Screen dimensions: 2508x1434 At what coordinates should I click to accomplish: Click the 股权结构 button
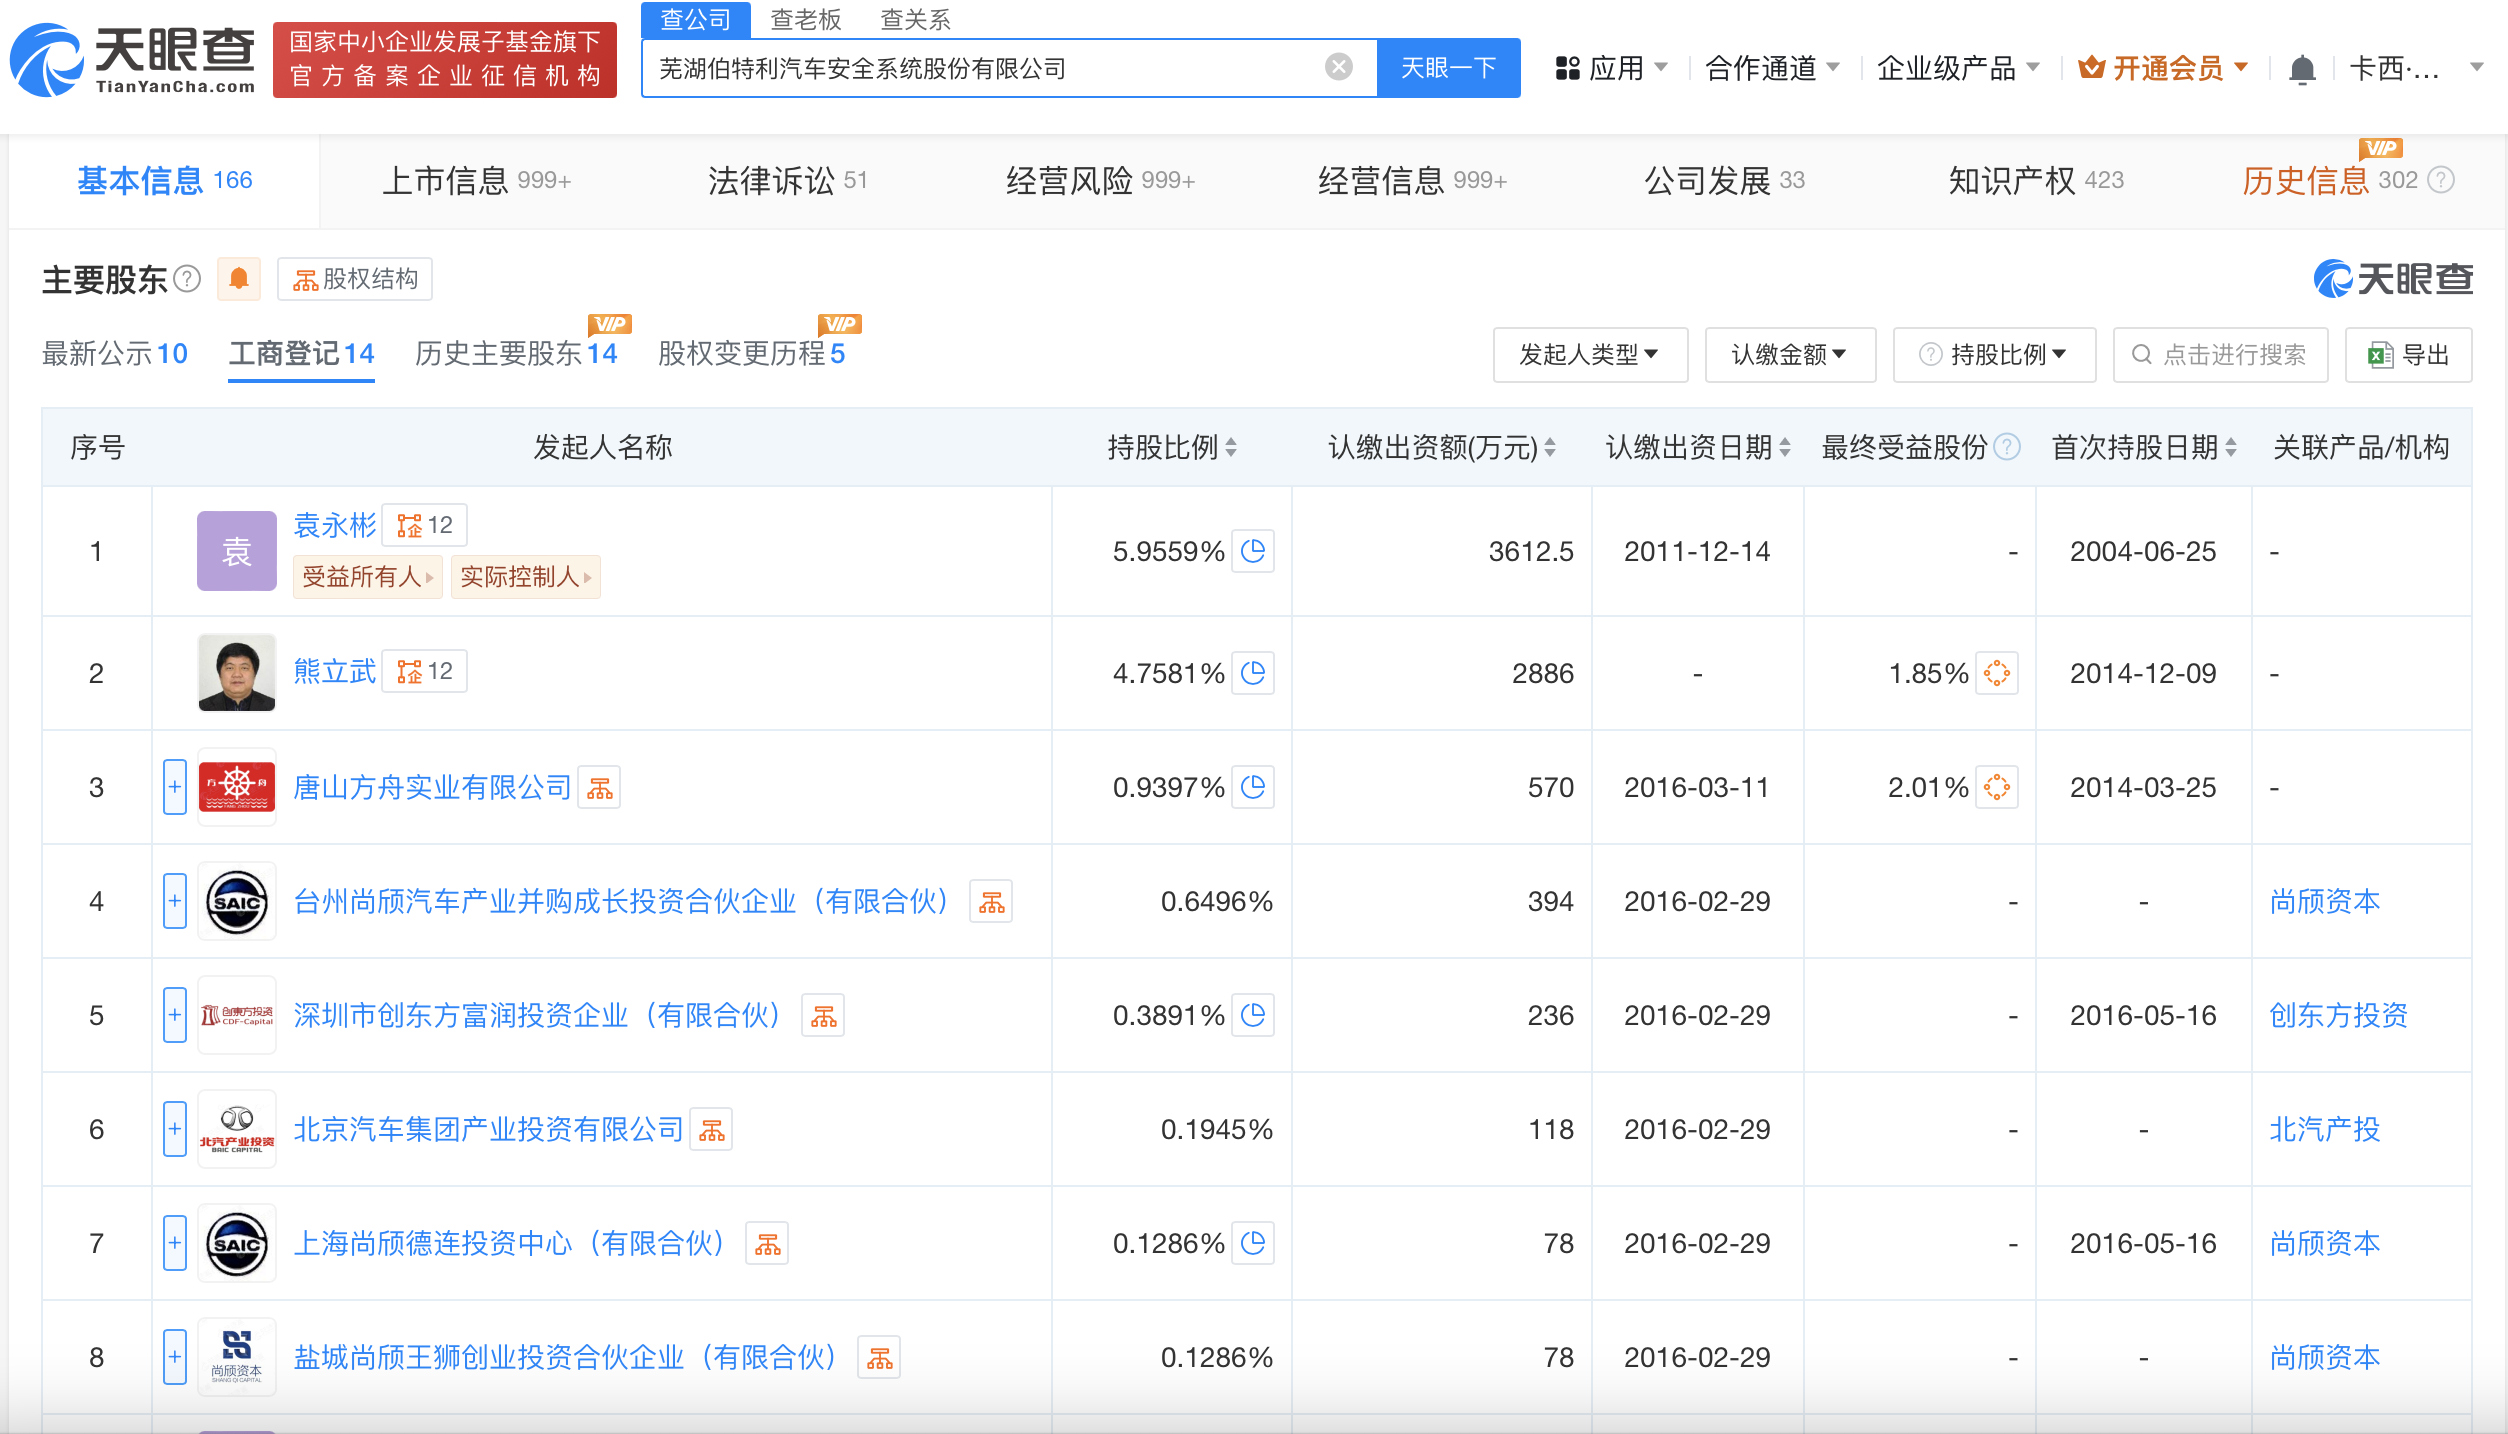pyautogui.click(x=355, y=279)
